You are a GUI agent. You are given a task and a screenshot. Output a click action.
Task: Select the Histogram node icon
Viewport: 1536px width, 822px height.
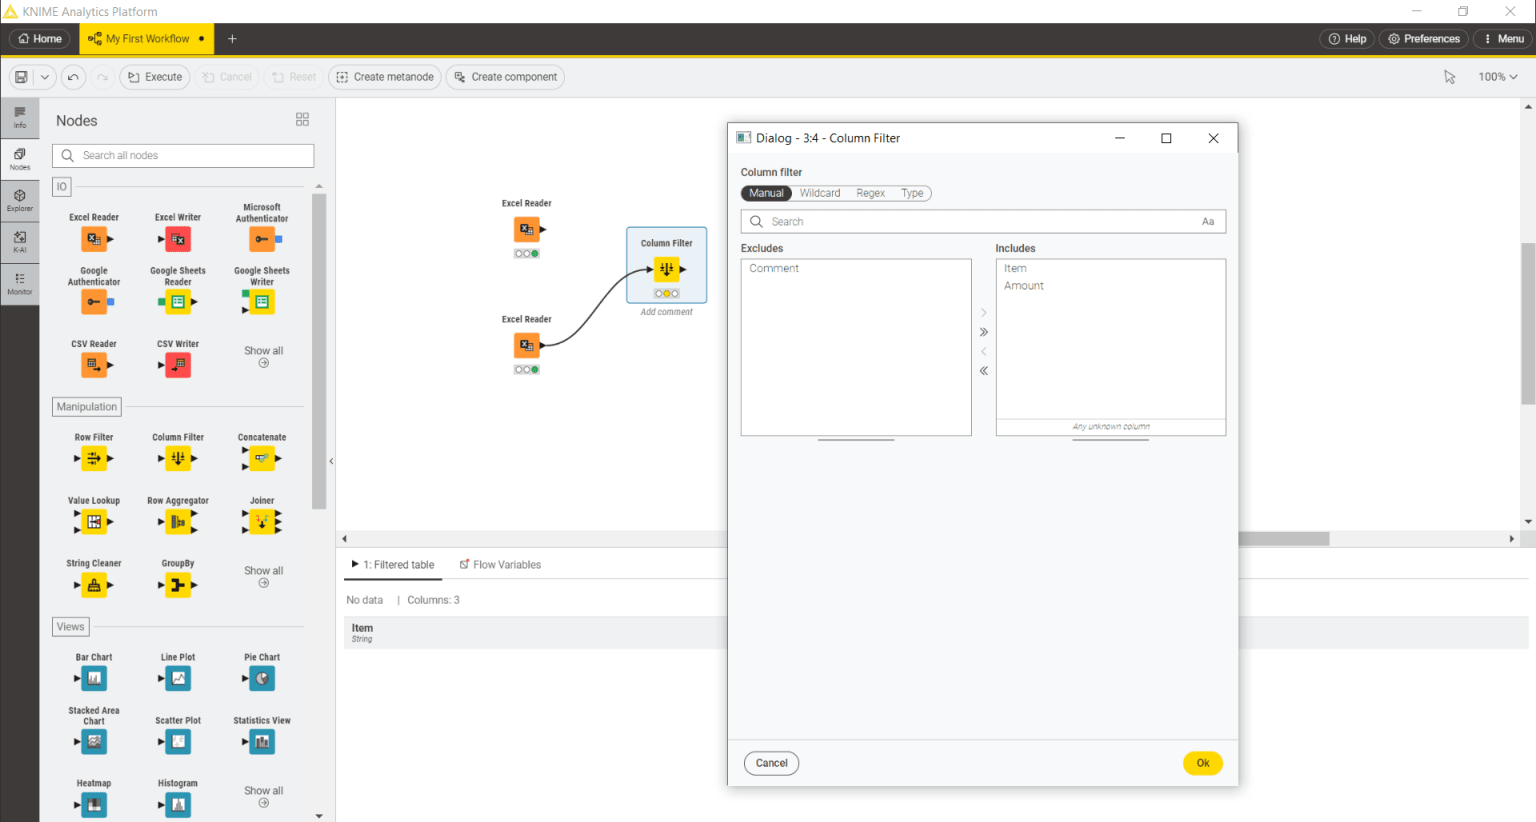coord(178,804)
